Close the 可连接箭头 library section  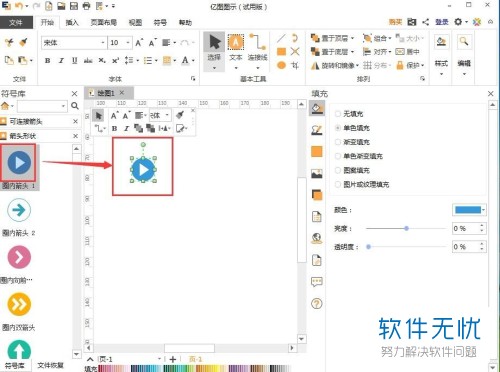pos(75,121)
